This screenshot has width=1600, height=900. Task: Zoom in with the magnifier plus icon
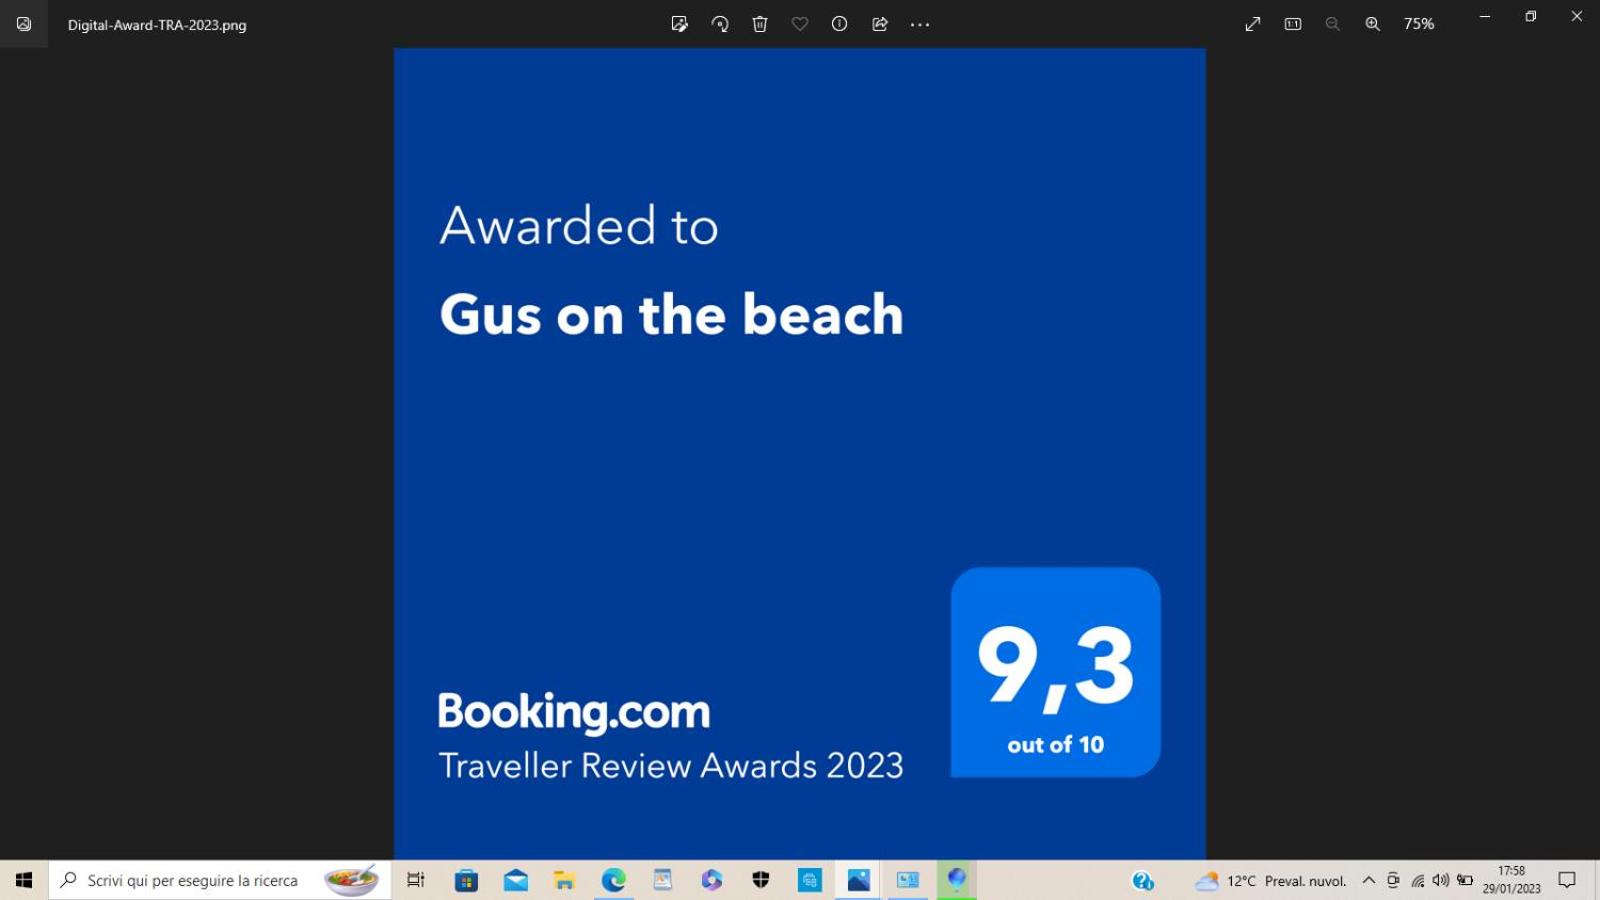1373,24
